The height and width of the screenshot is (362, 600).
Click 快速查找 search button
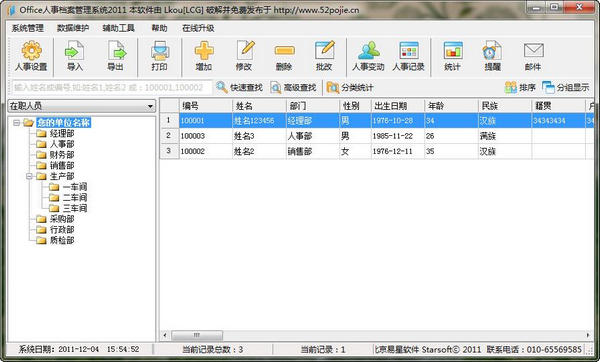[239, 88]
